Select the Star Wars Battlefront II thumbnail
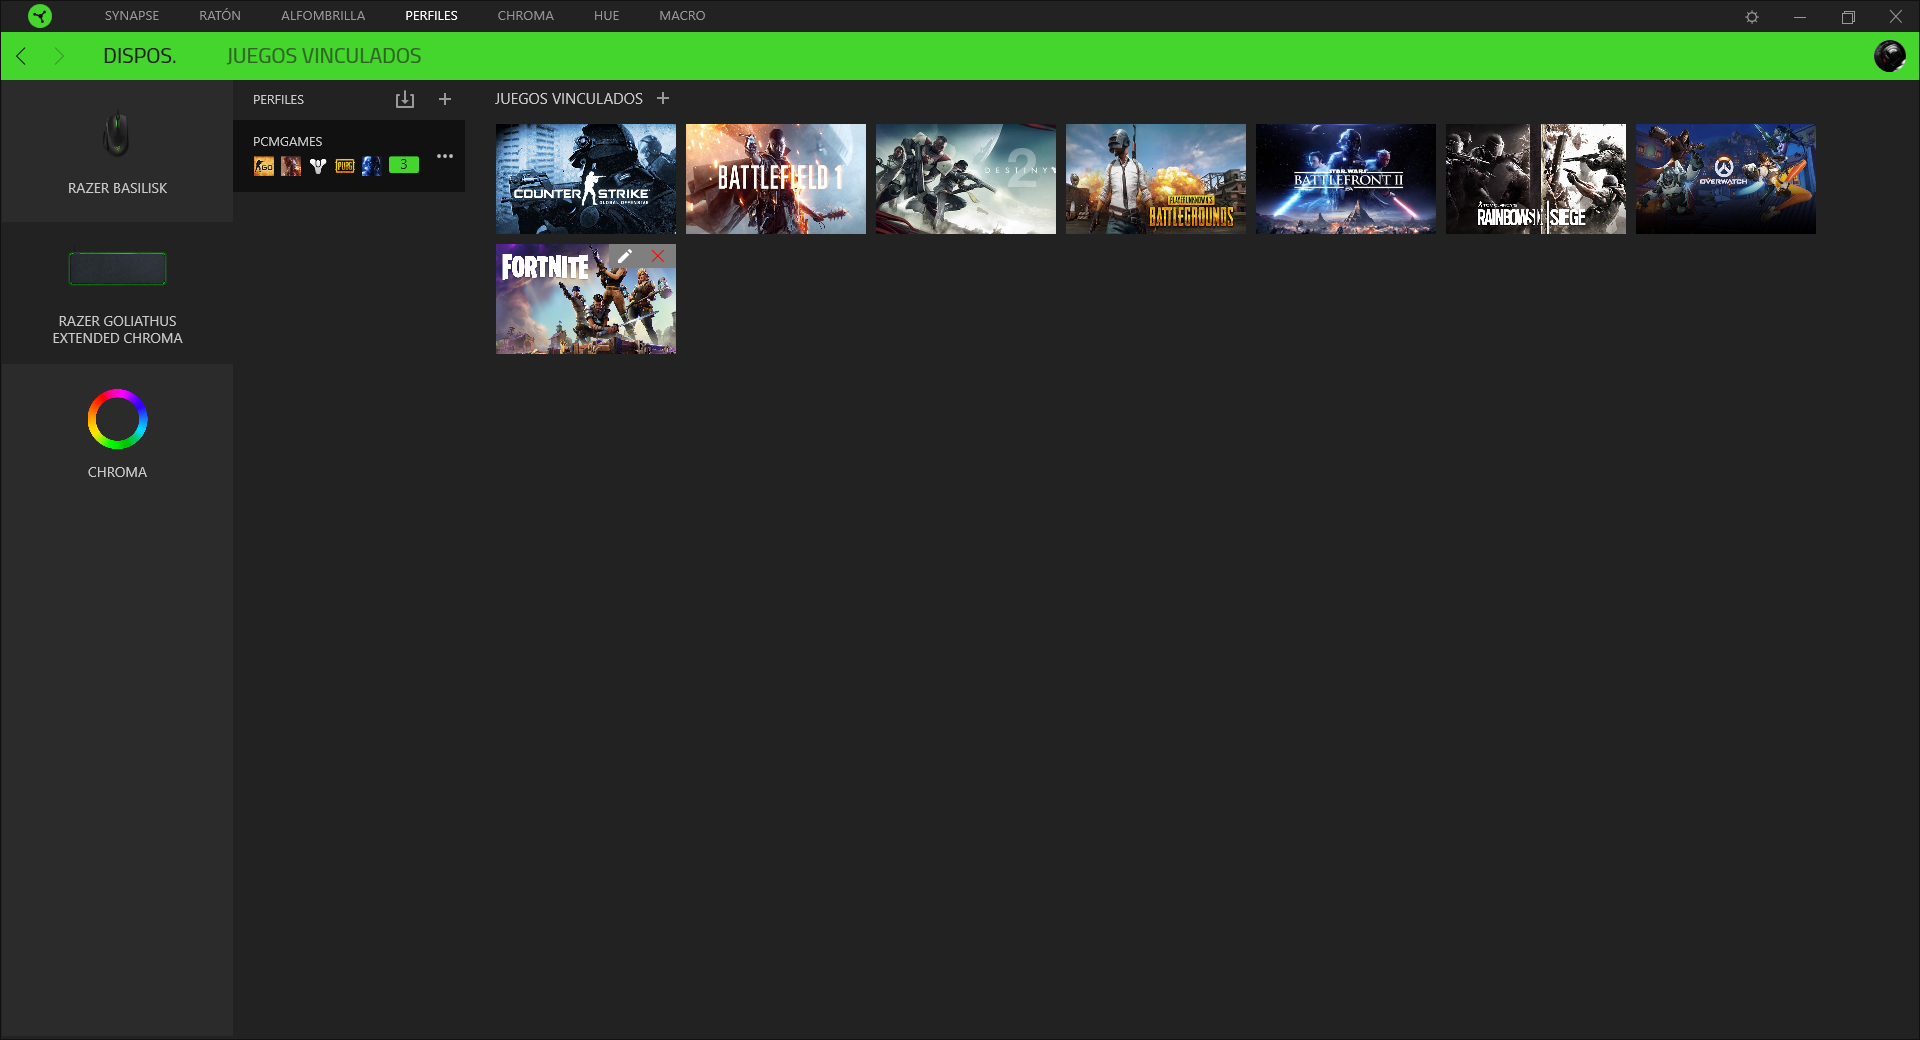1920x1040 pixels. [1346, 179]
